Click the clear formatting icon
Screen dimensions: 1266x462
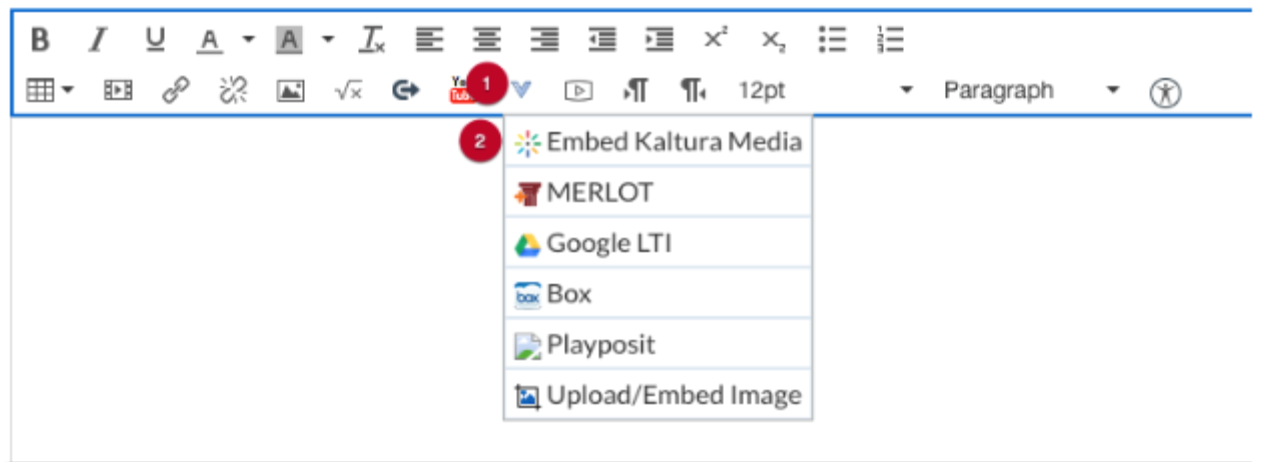pyautogui.click(x=371, y=40)
